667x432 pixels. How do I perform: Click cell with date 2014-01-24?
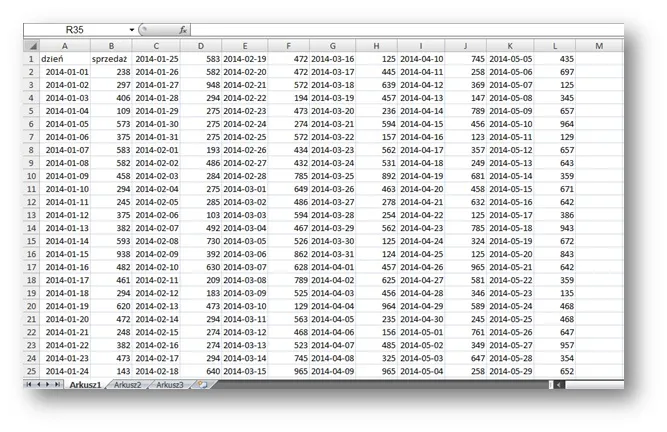coord(65,371)
